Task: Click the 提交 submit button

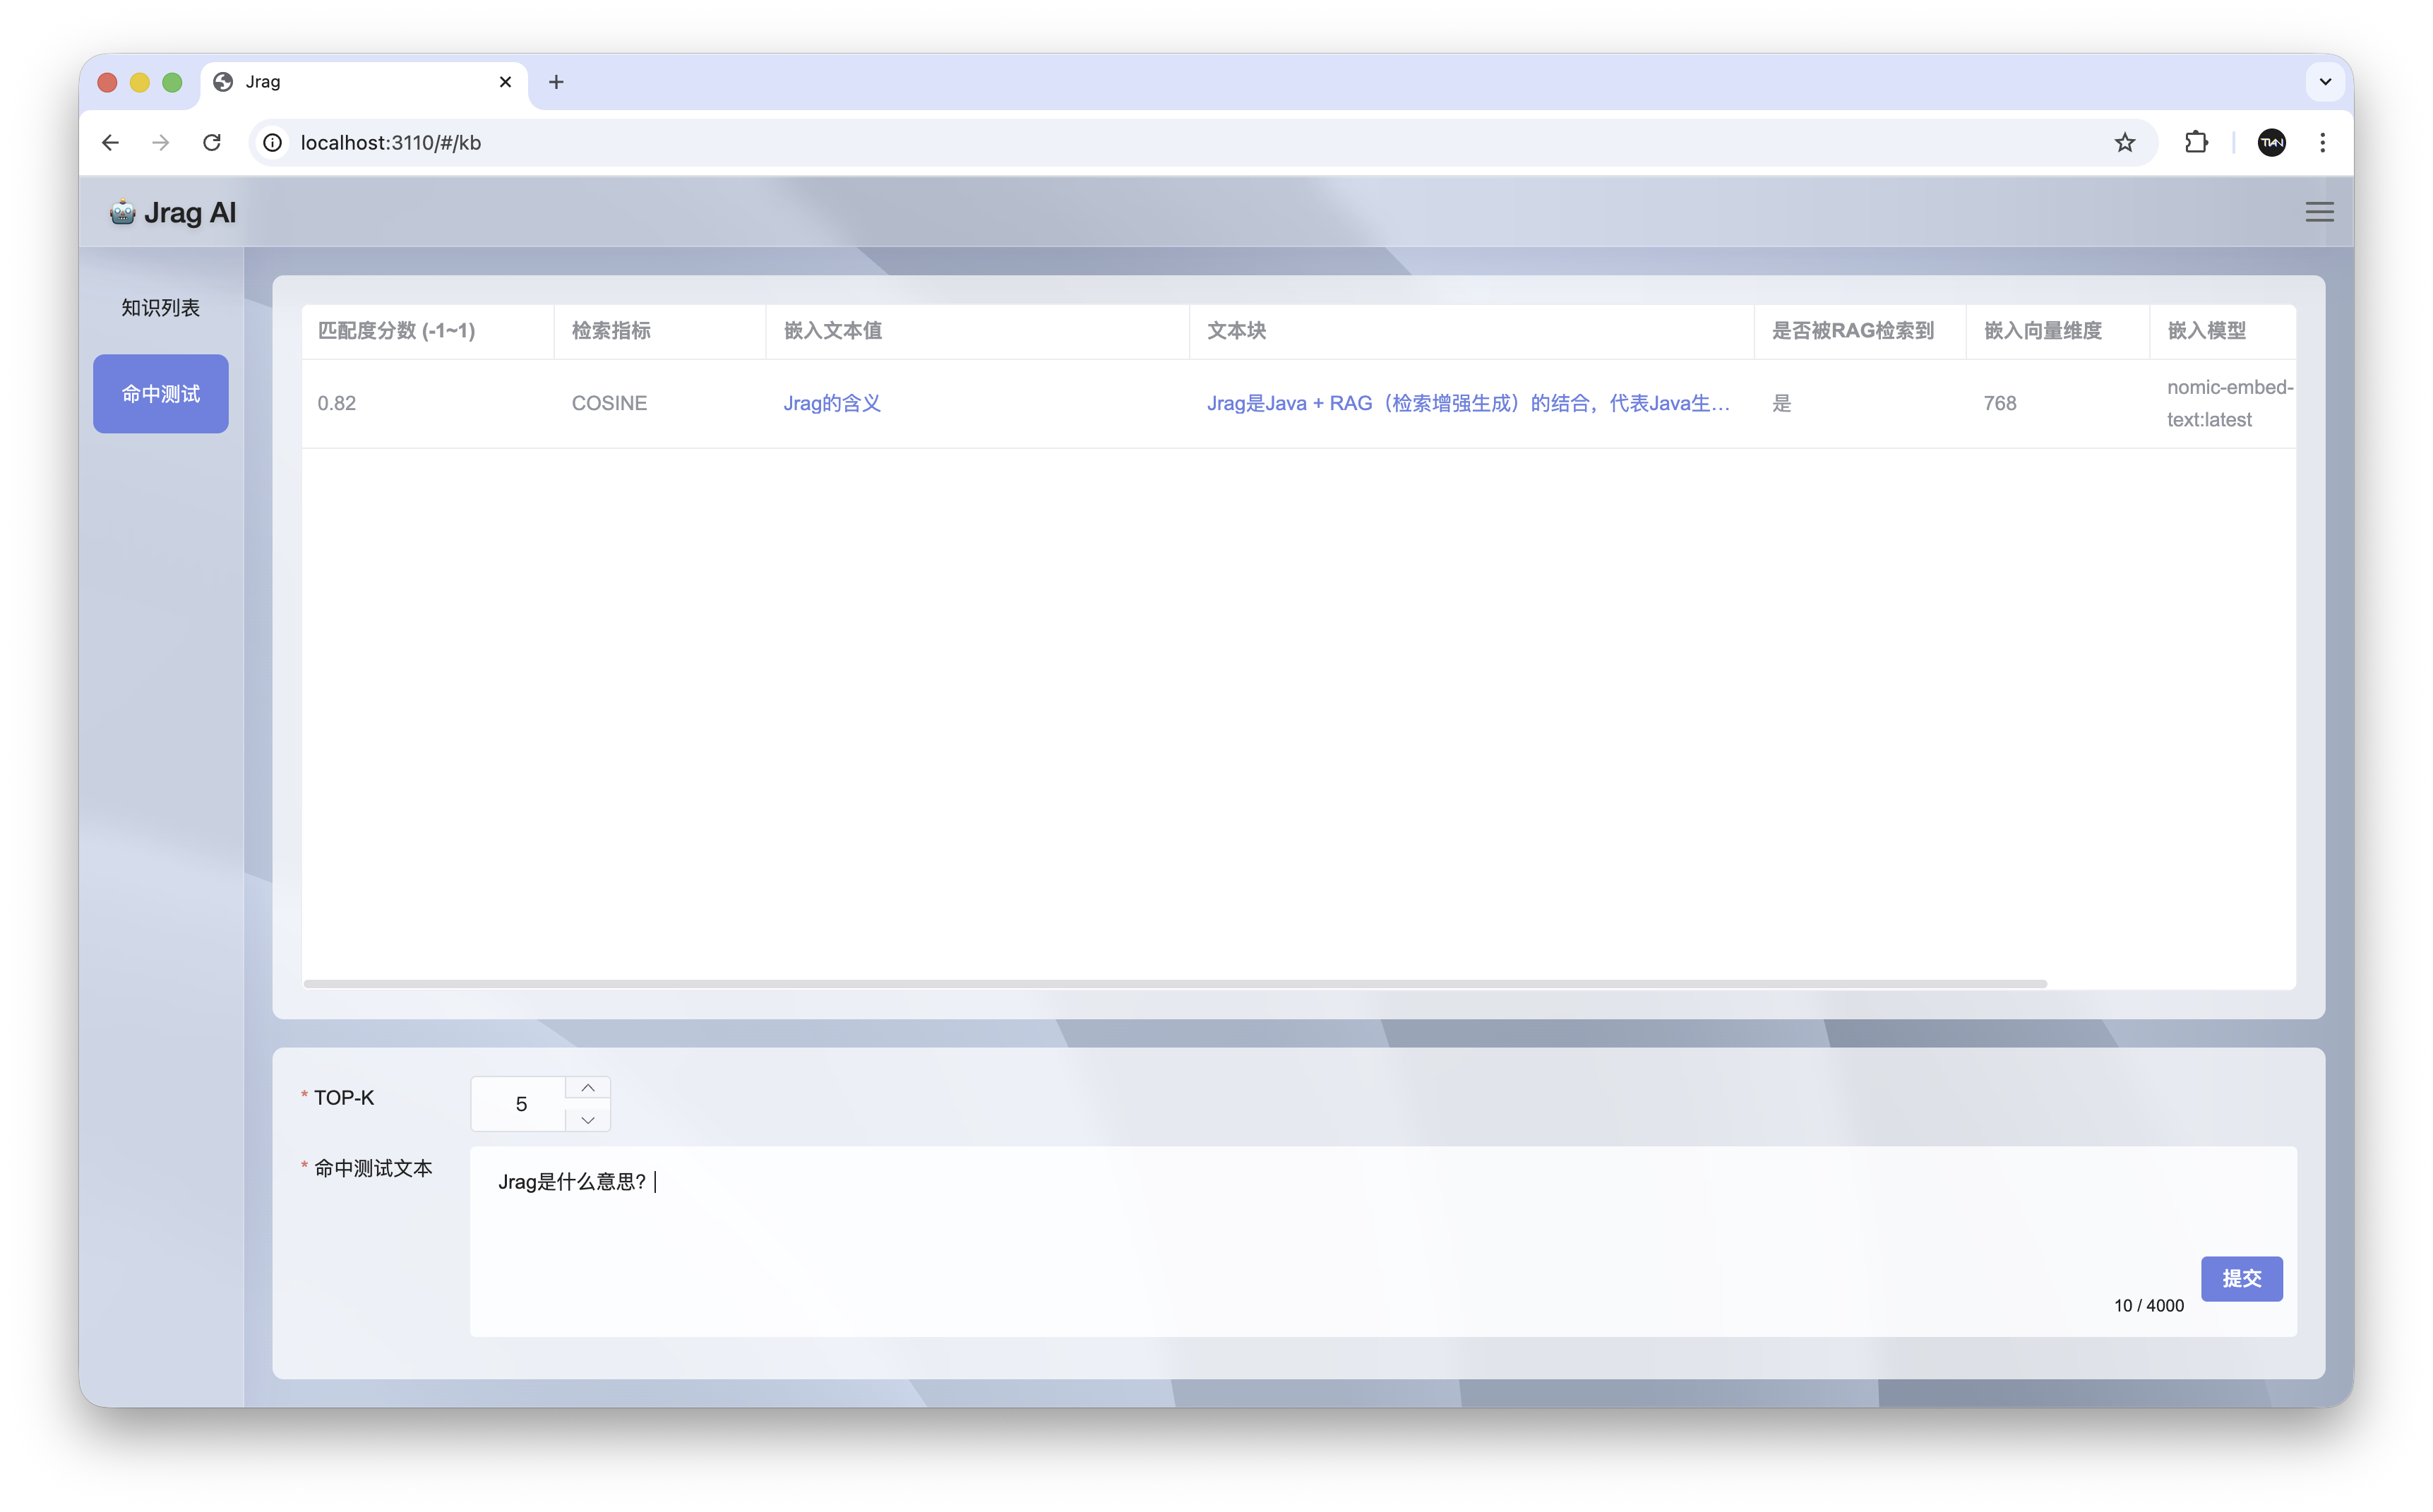Action: [x=2242, y=1278]
